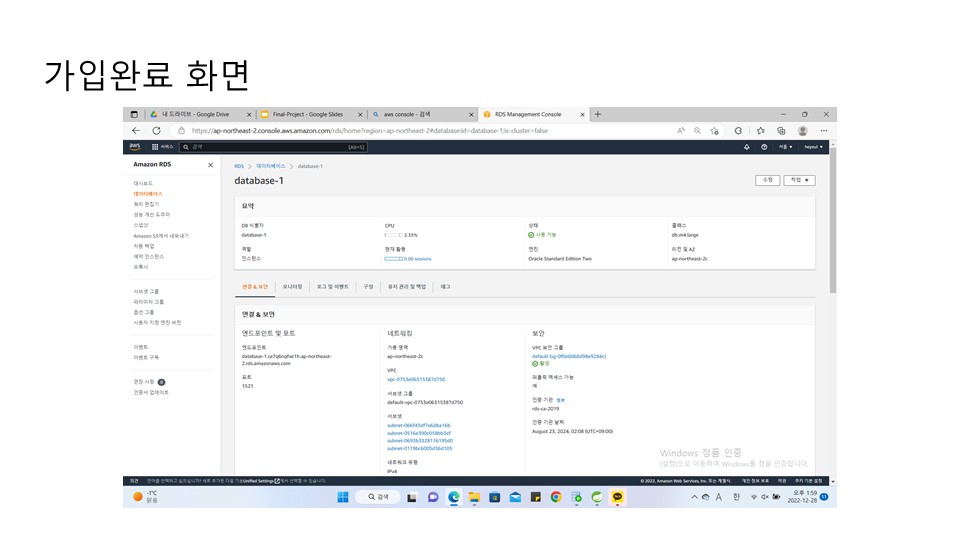Screen dimensions: 960x540
Task: Open 파라미터 그룹 in sidebar
Action: (x=149, y=301)
